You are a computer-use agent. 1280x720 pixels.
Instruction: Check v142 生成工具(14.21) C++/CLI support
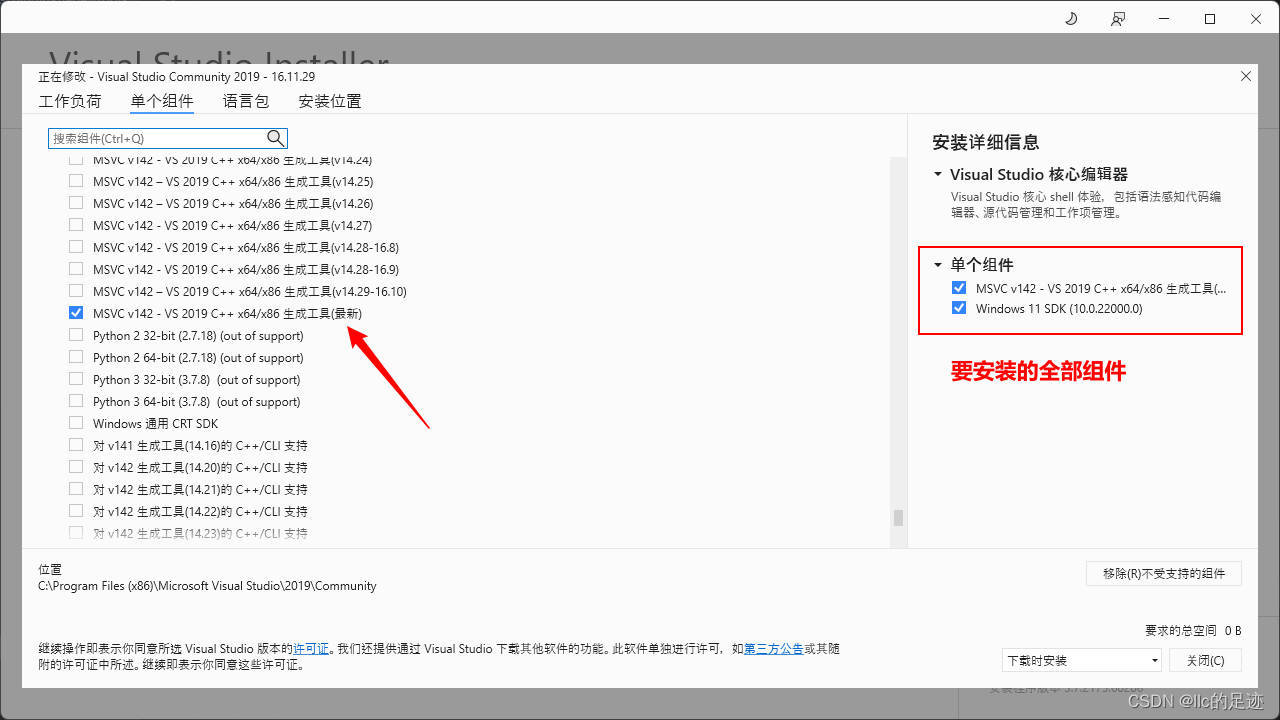coord(76,489)
